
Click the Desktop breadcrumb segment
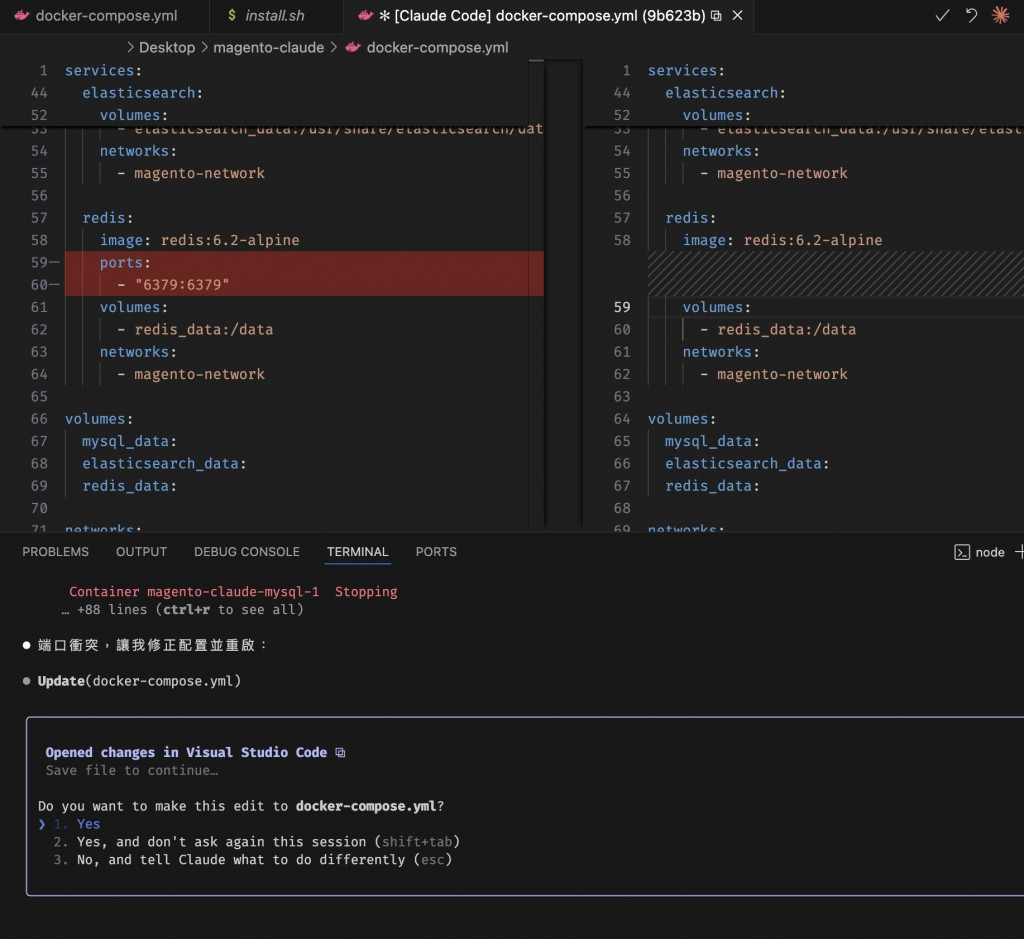click(x=167, y=48)
